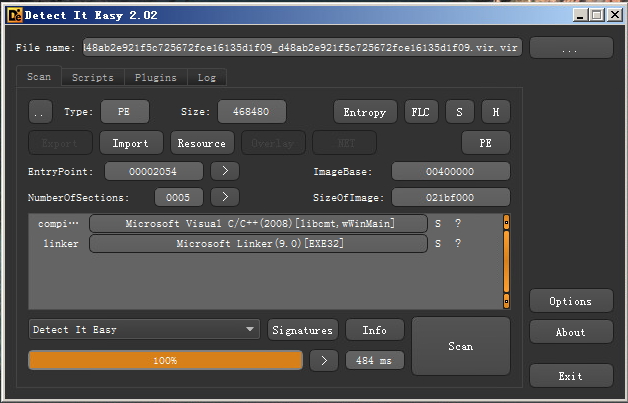Viewport: 628px width, 403px height.
Task: Open the Import table
Action: point(131,143)
